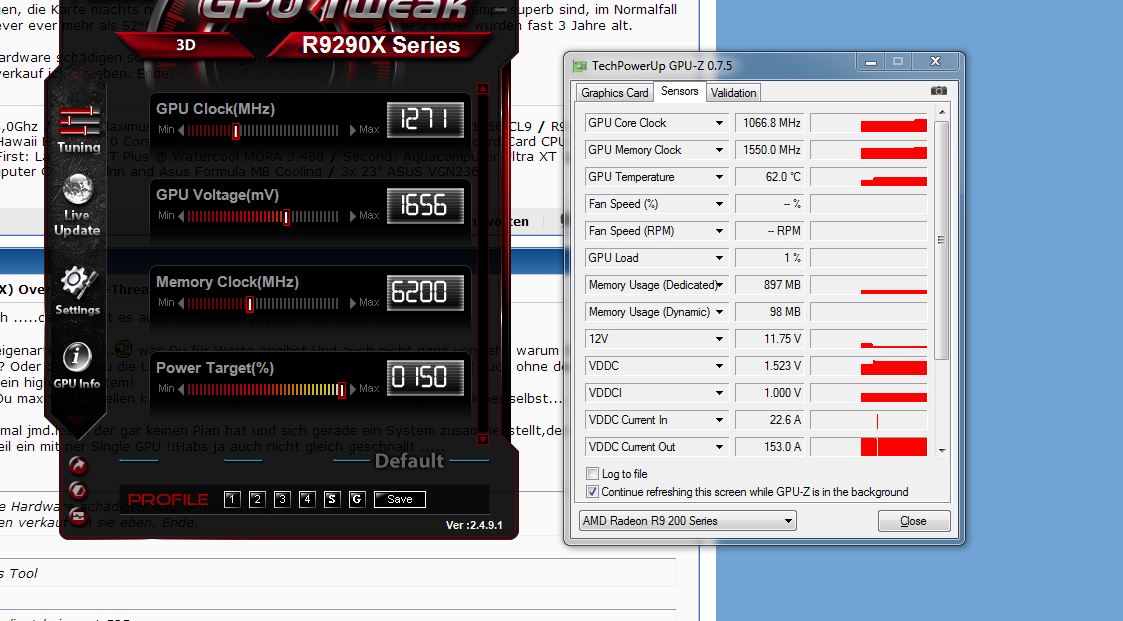Click the GPU Voltage slider handle

click(286, 217)
